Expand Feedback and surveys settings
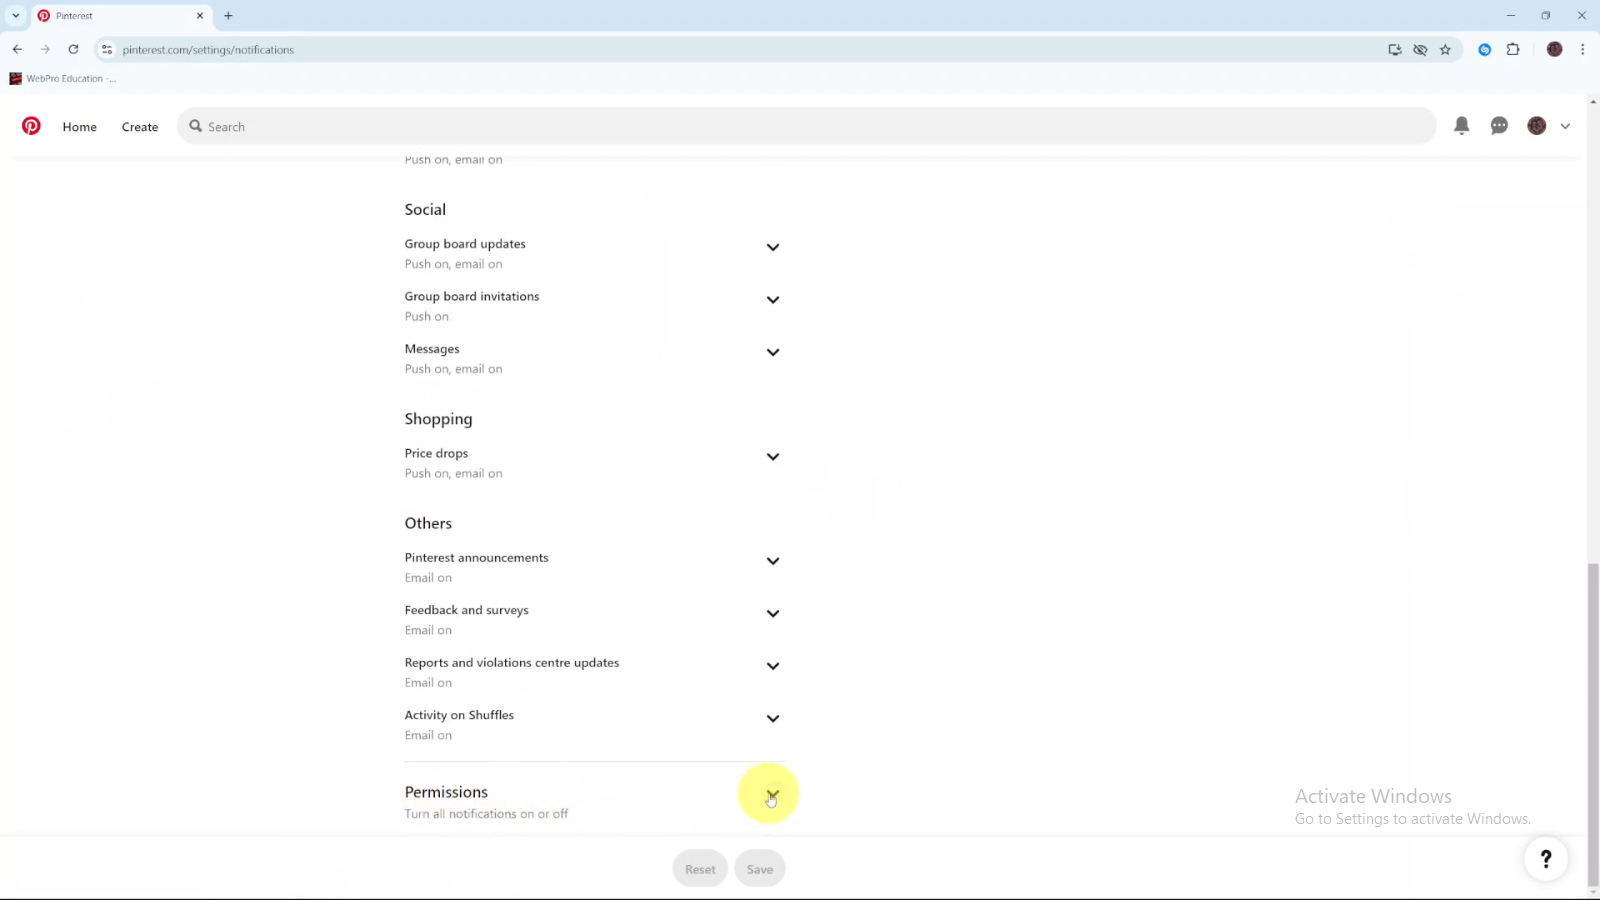 773,614
